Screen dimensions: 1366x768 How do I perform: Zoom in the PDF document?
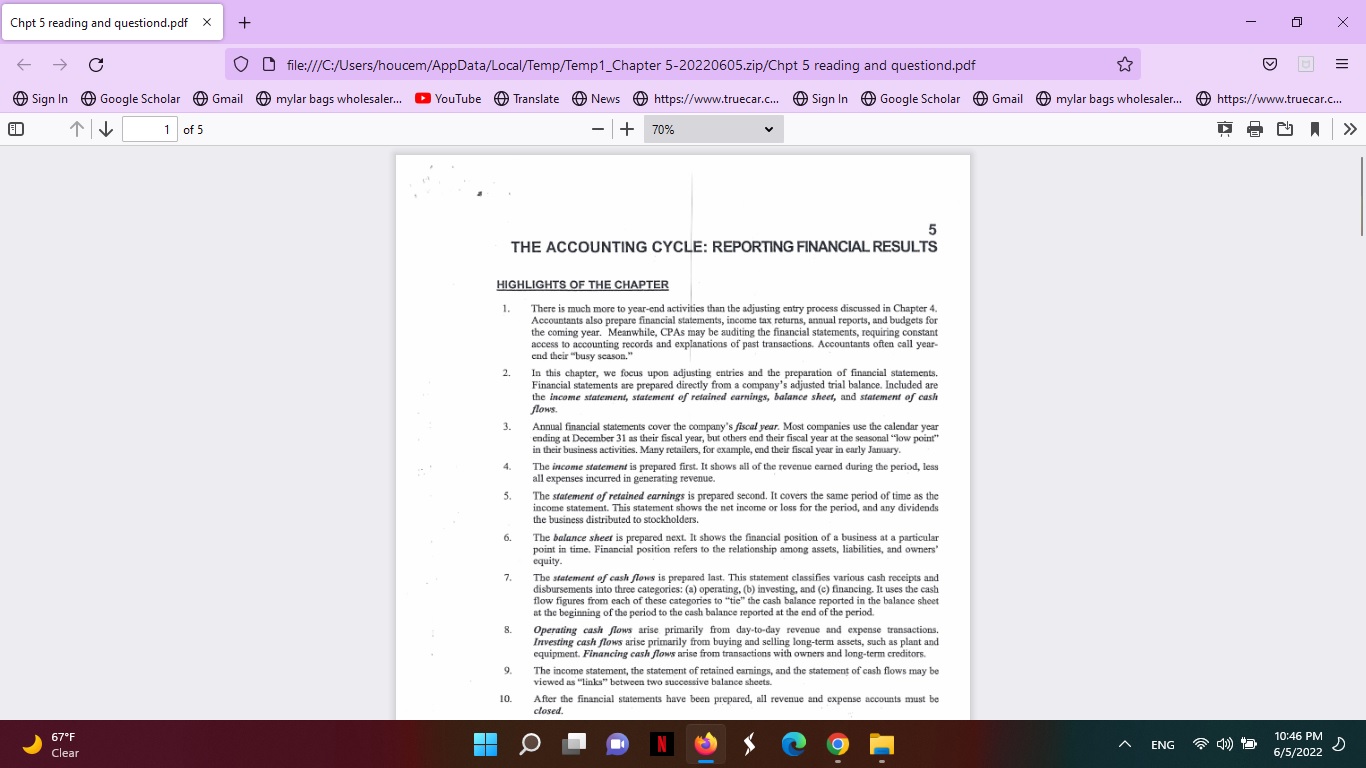[627, 129]
